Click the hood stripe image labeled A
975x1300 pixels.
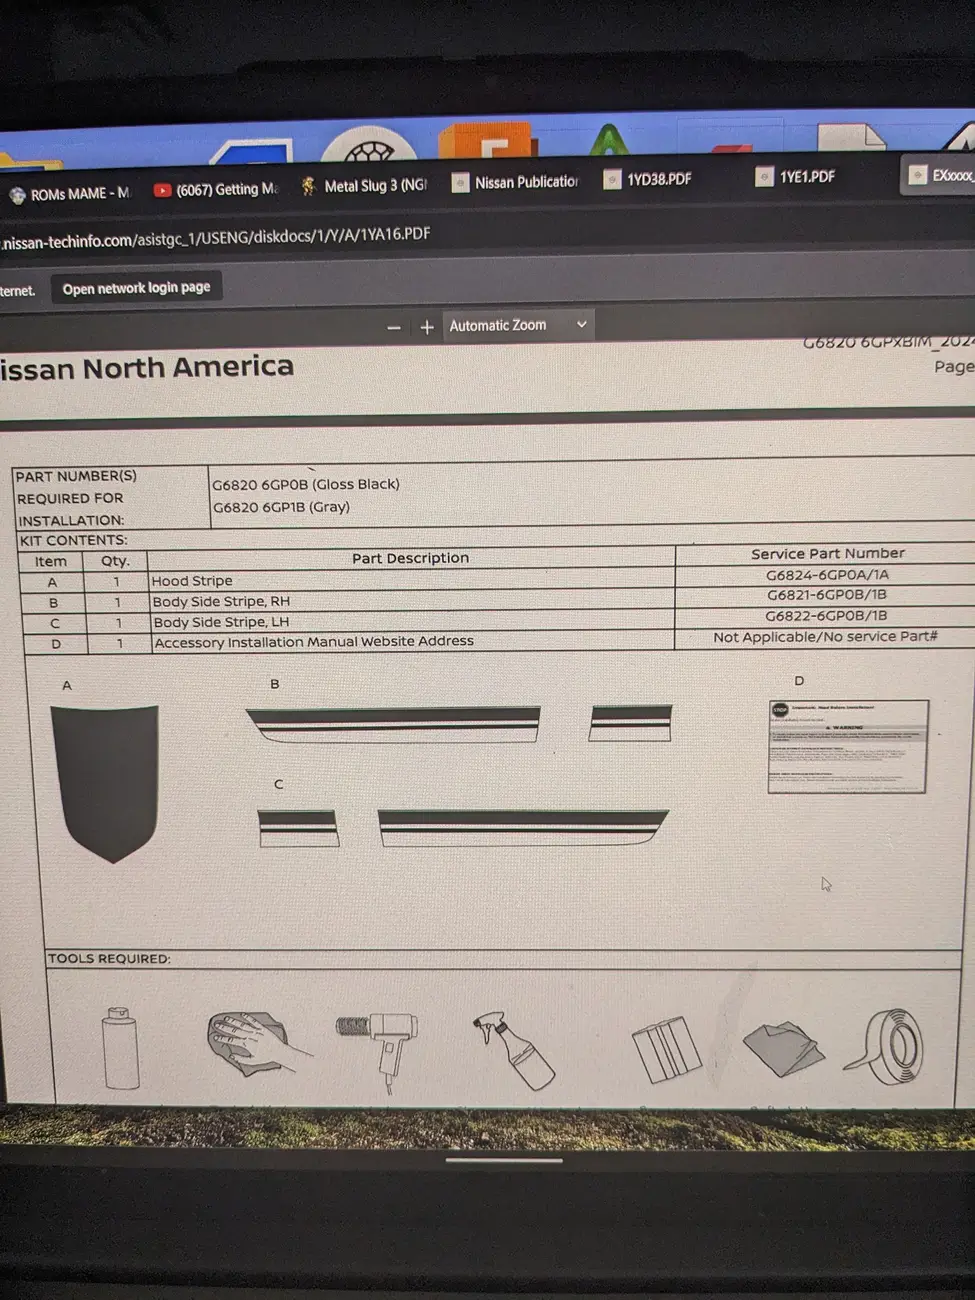point(105,783)
